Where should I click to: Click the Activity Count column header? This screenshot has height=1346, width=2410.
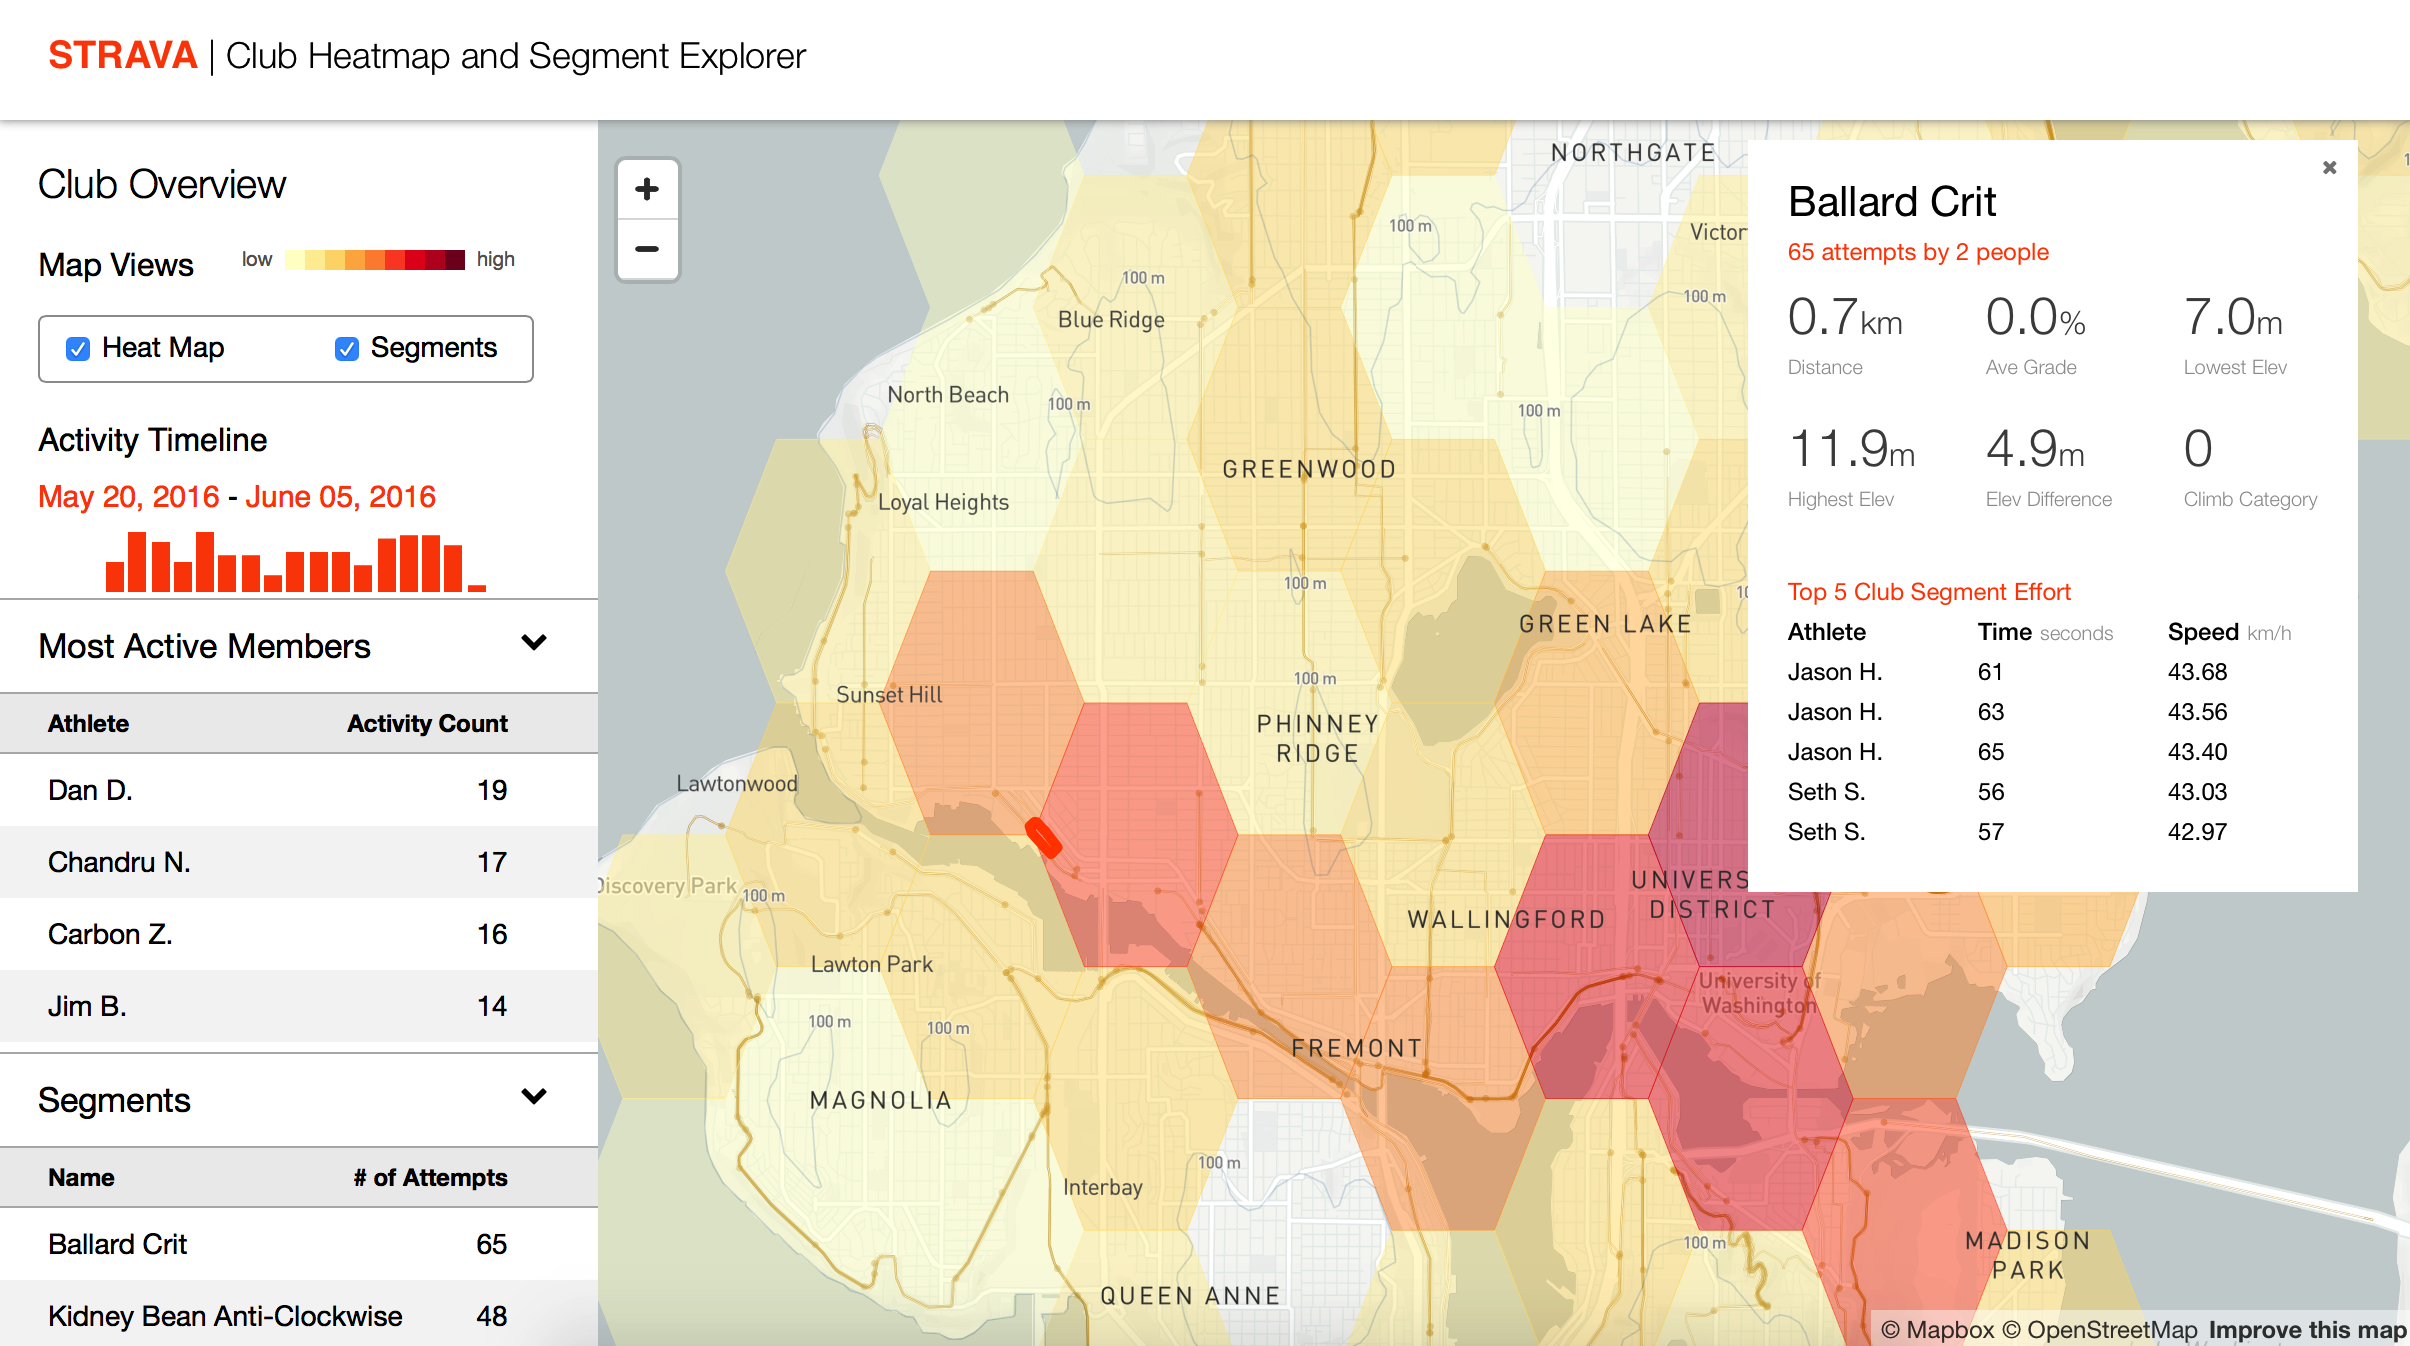pos(427,723)
